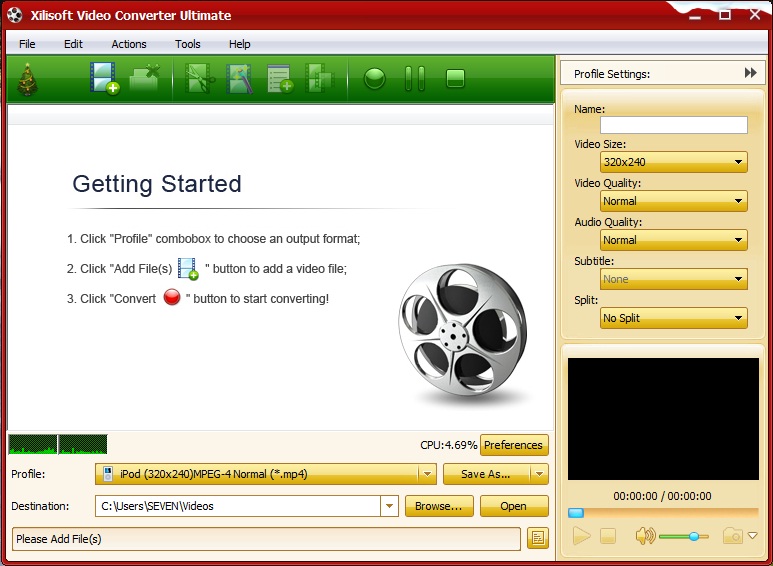Take a snapshot with the camera icon
Screen dimensions: 773x566
pyautogui.click(x=733, y=535)
